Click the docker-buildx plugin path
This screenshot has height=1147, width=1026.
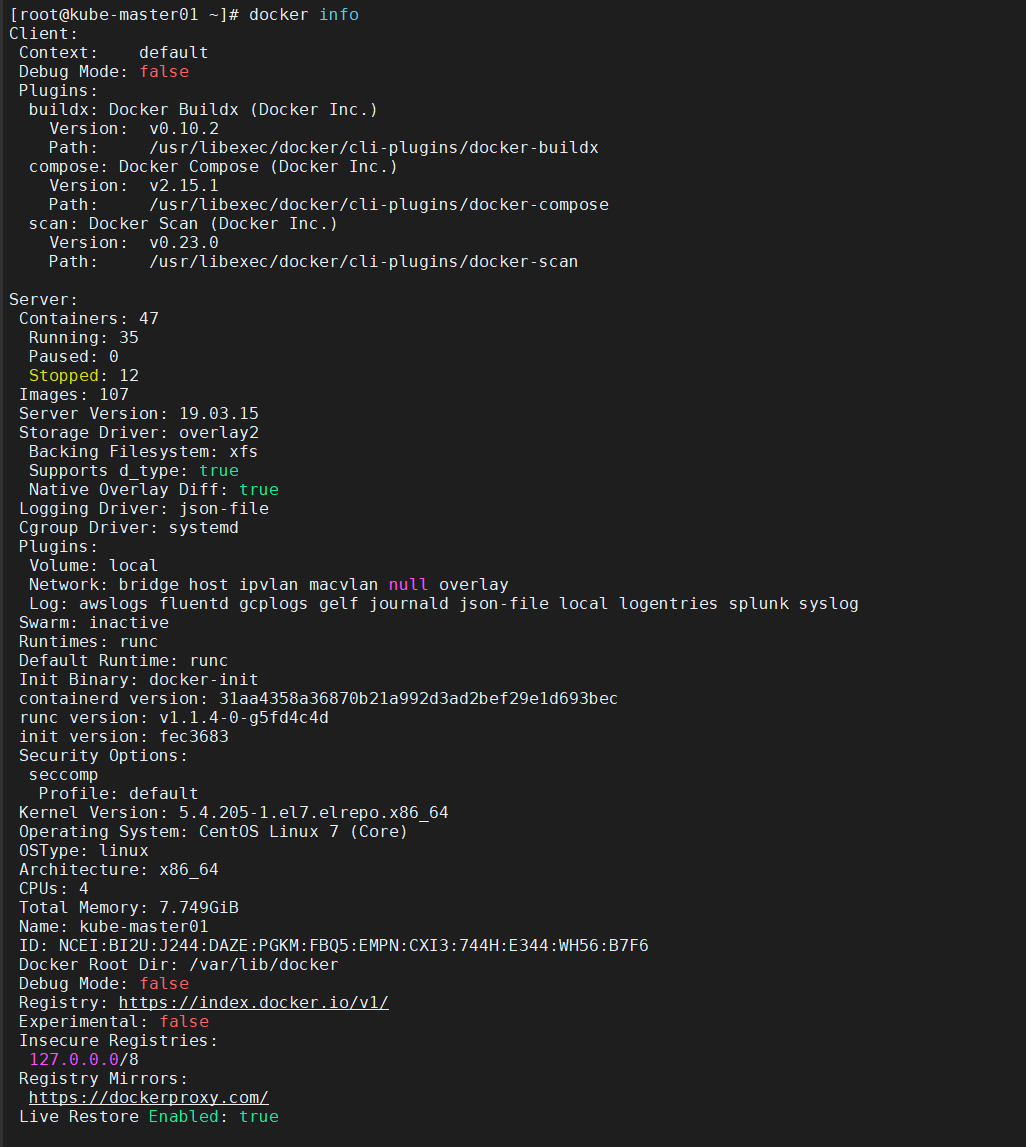click(x=373, y=147)
